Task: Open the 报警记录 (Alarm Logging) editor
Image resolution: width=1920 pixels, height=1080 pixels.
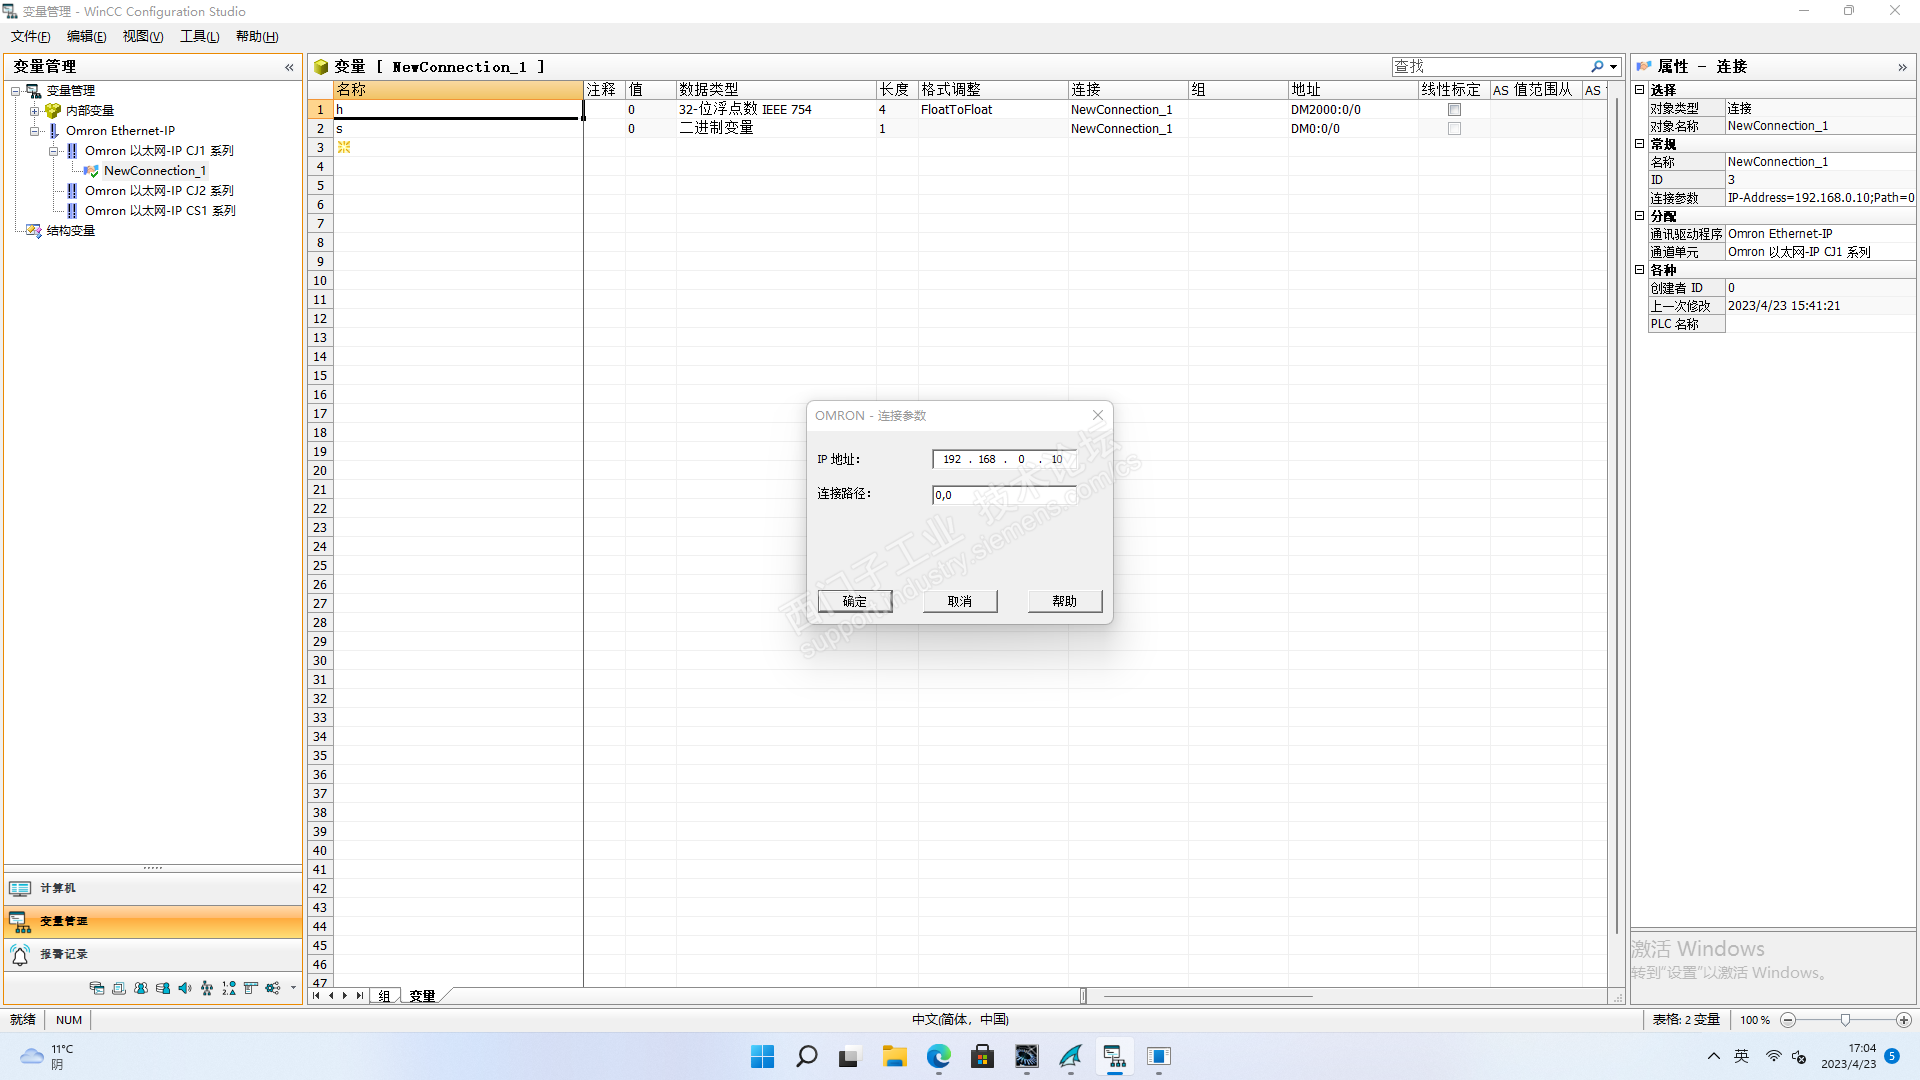Action: 64,954
